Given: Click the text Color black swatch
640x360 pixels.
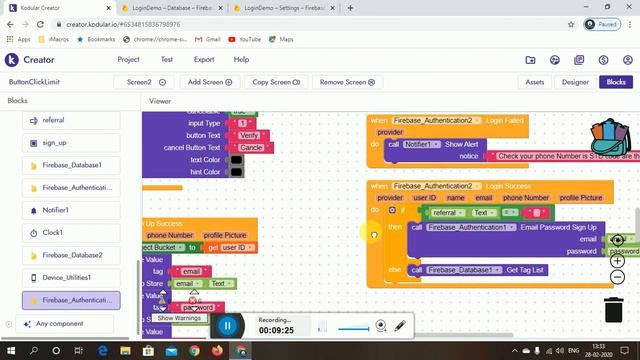Looking at the screenshot, I should 236,160.
